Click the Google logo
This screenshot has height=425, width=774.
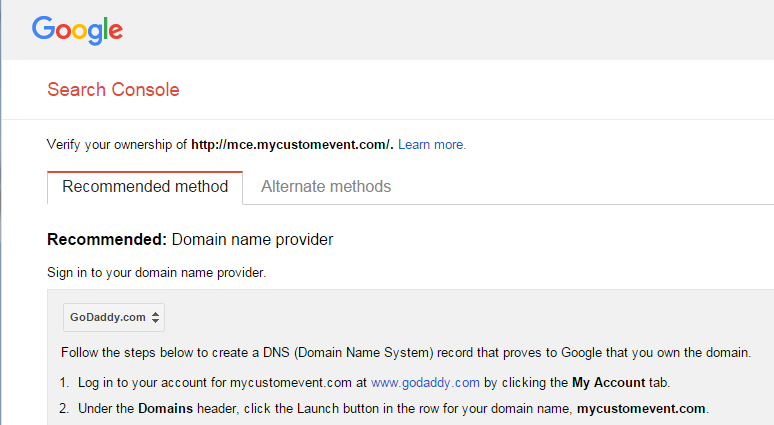coord(77,30)
